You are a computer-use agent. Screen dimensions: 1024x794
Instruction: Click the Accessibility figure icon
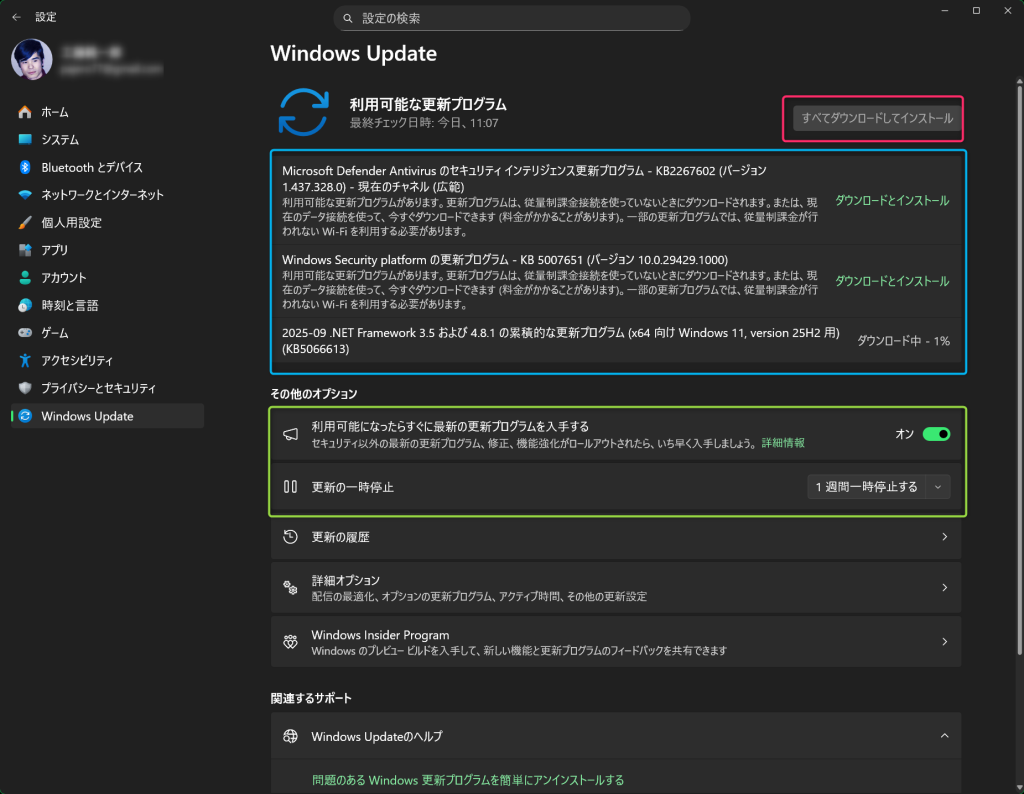tap(25, 360)
